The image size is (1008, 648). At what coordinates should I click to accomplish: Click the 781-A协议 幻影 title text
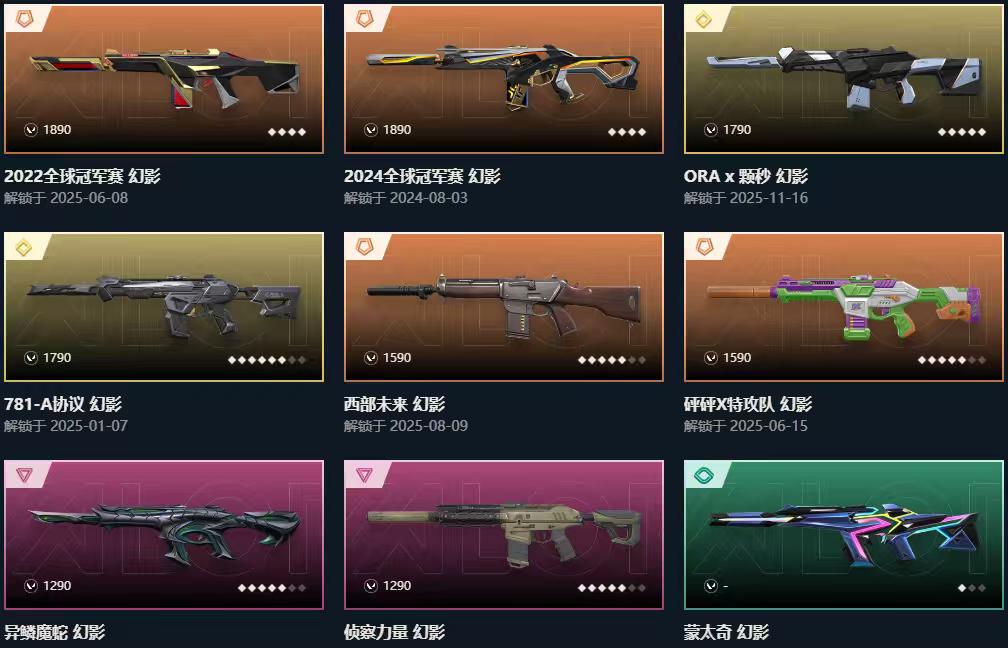(63, 404)
